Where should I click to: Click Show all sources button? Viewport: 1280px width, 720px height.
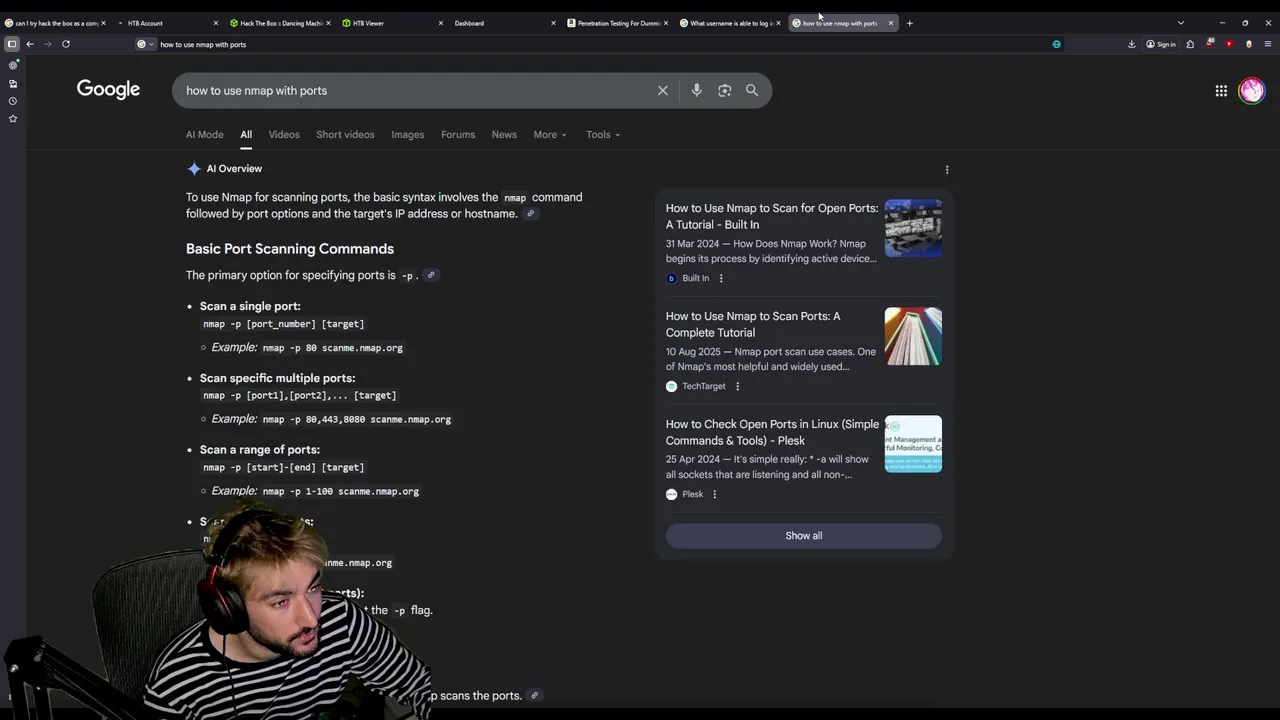[x=804, y=536]
